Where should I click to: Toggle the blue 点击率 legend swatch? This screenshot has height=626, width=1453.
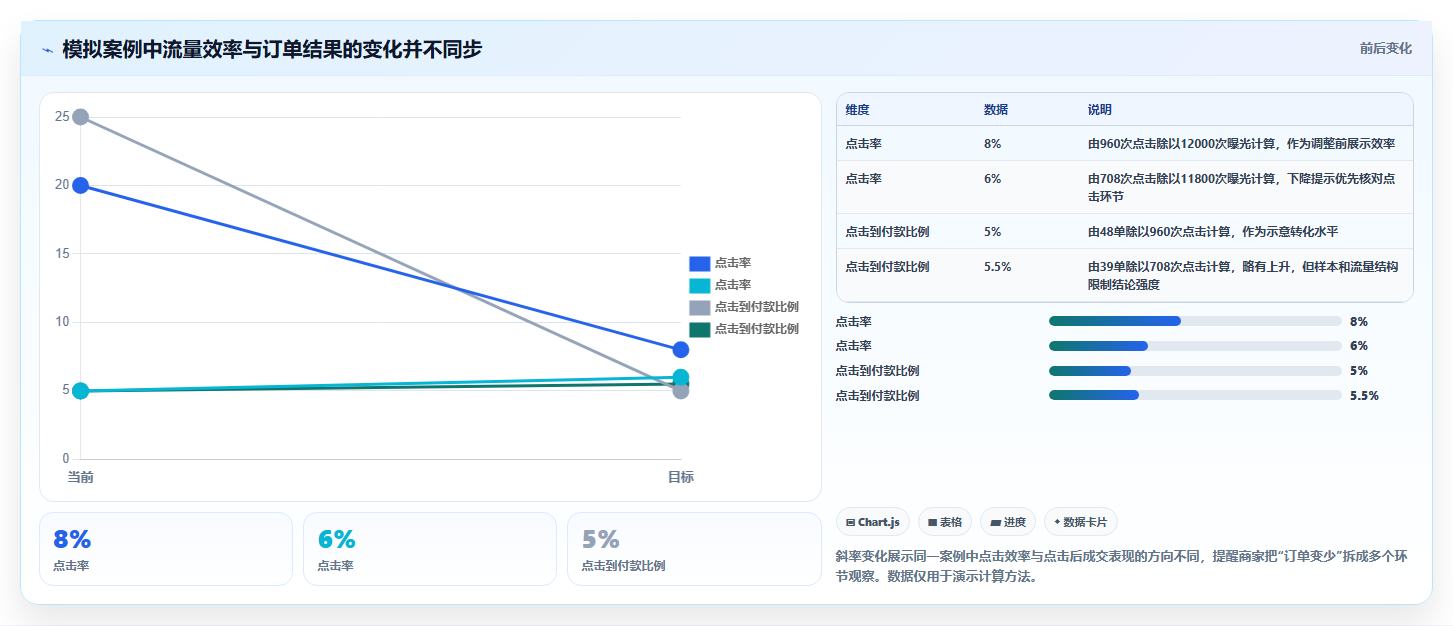699,263
